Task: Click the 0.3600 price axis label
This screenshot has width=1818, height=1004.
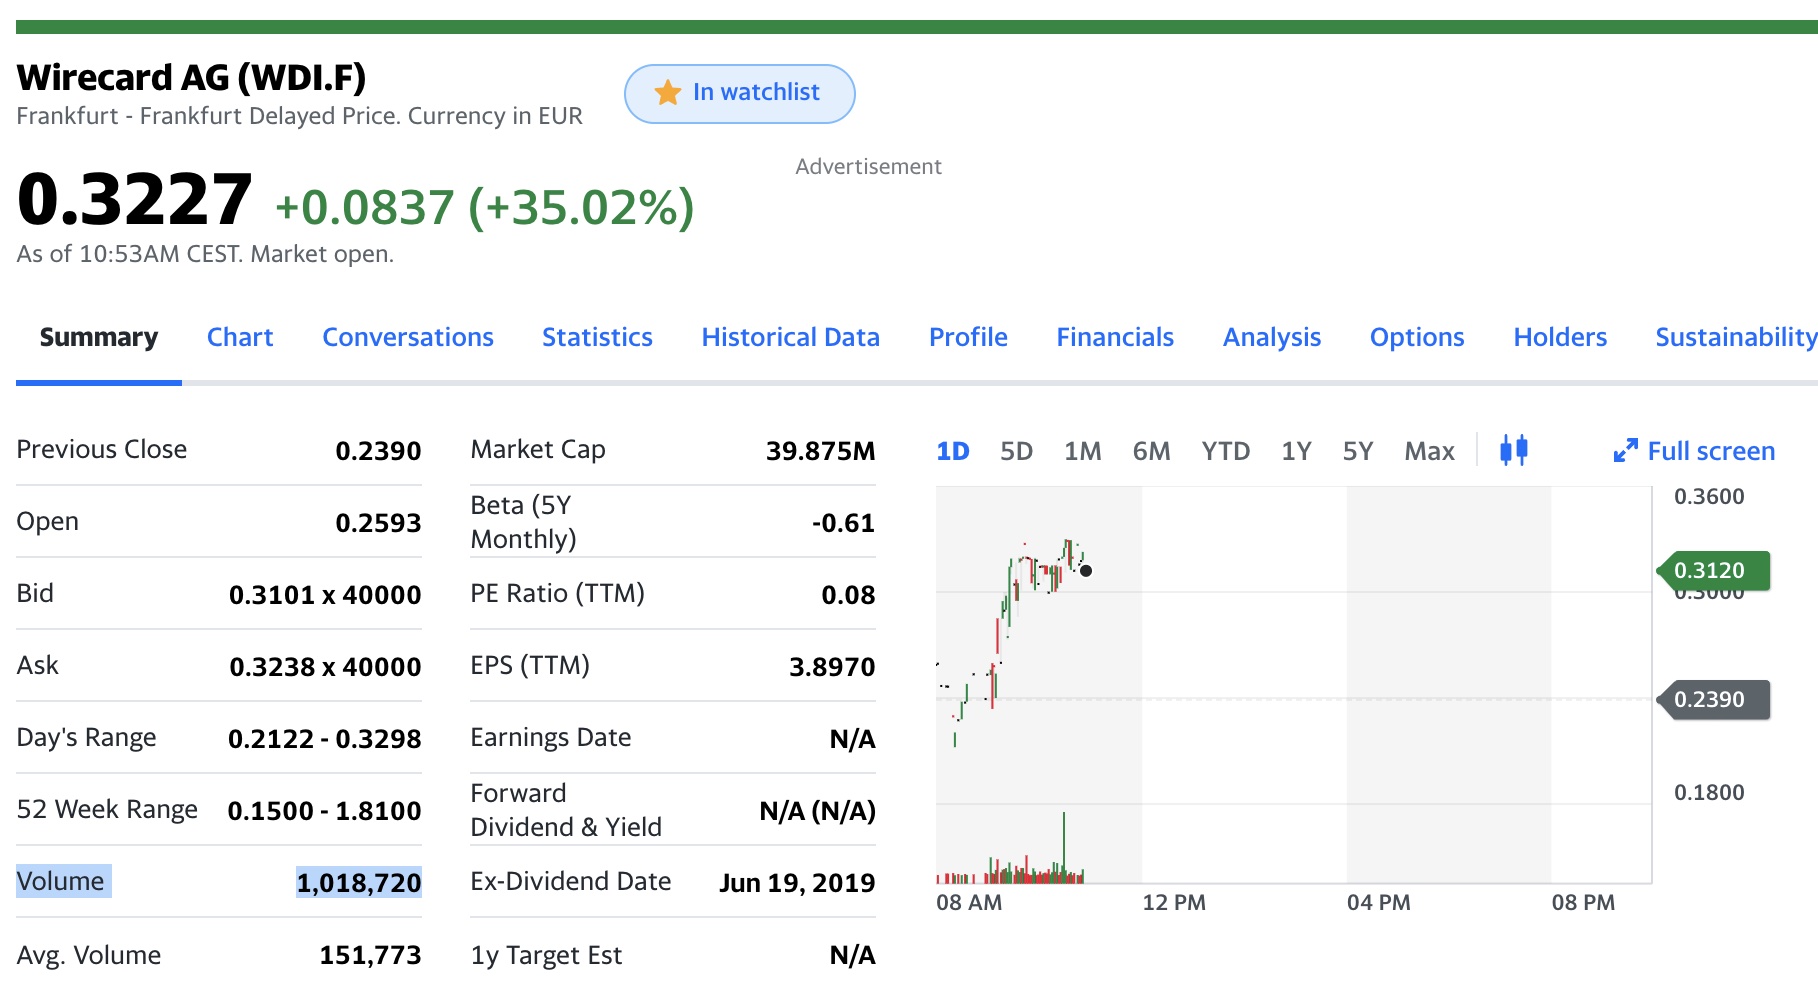Action: pyautogui.click(x=1709, y=497)
